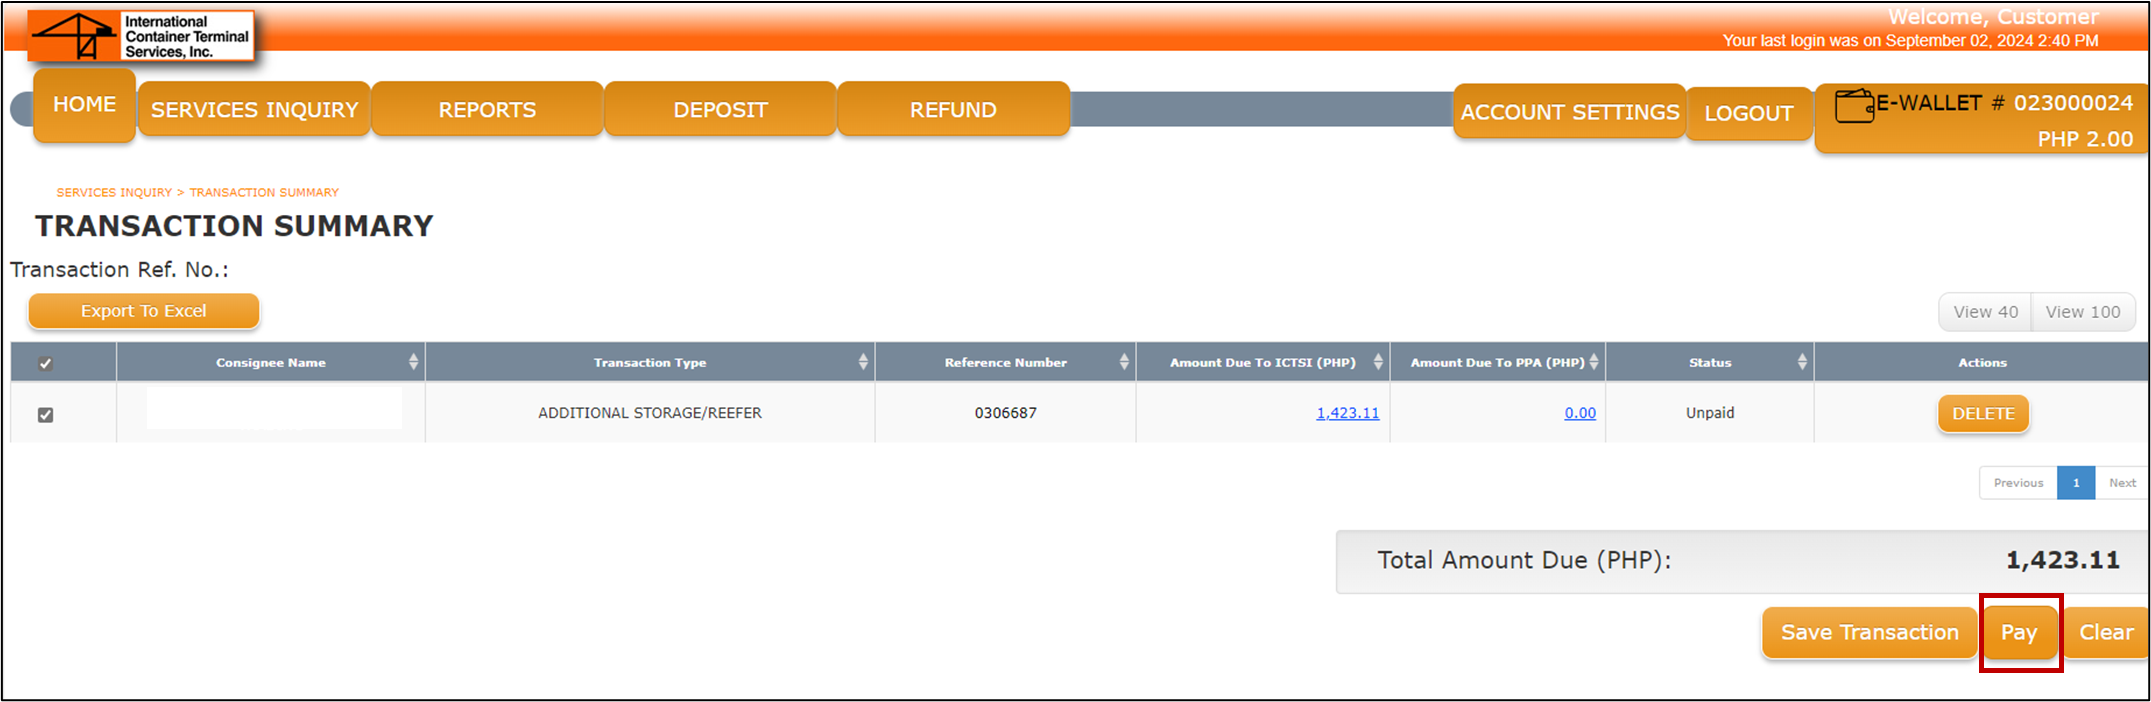Export the table to Excel

coord(143,311)
